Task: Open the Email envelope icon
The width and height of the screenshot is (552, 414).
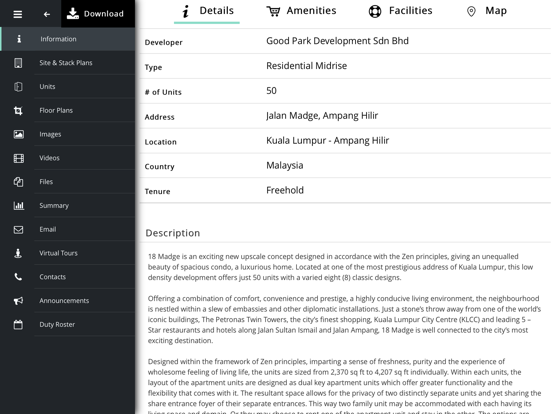Action: [x=18, y=230]
